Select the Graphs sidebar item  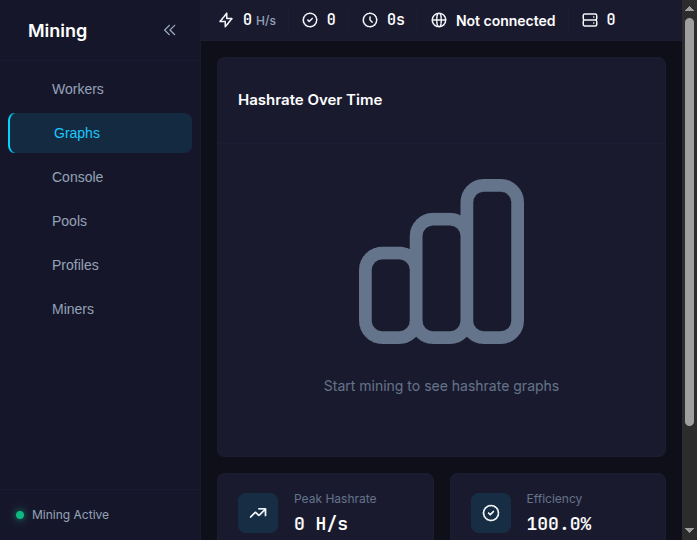tap(77, 133)
